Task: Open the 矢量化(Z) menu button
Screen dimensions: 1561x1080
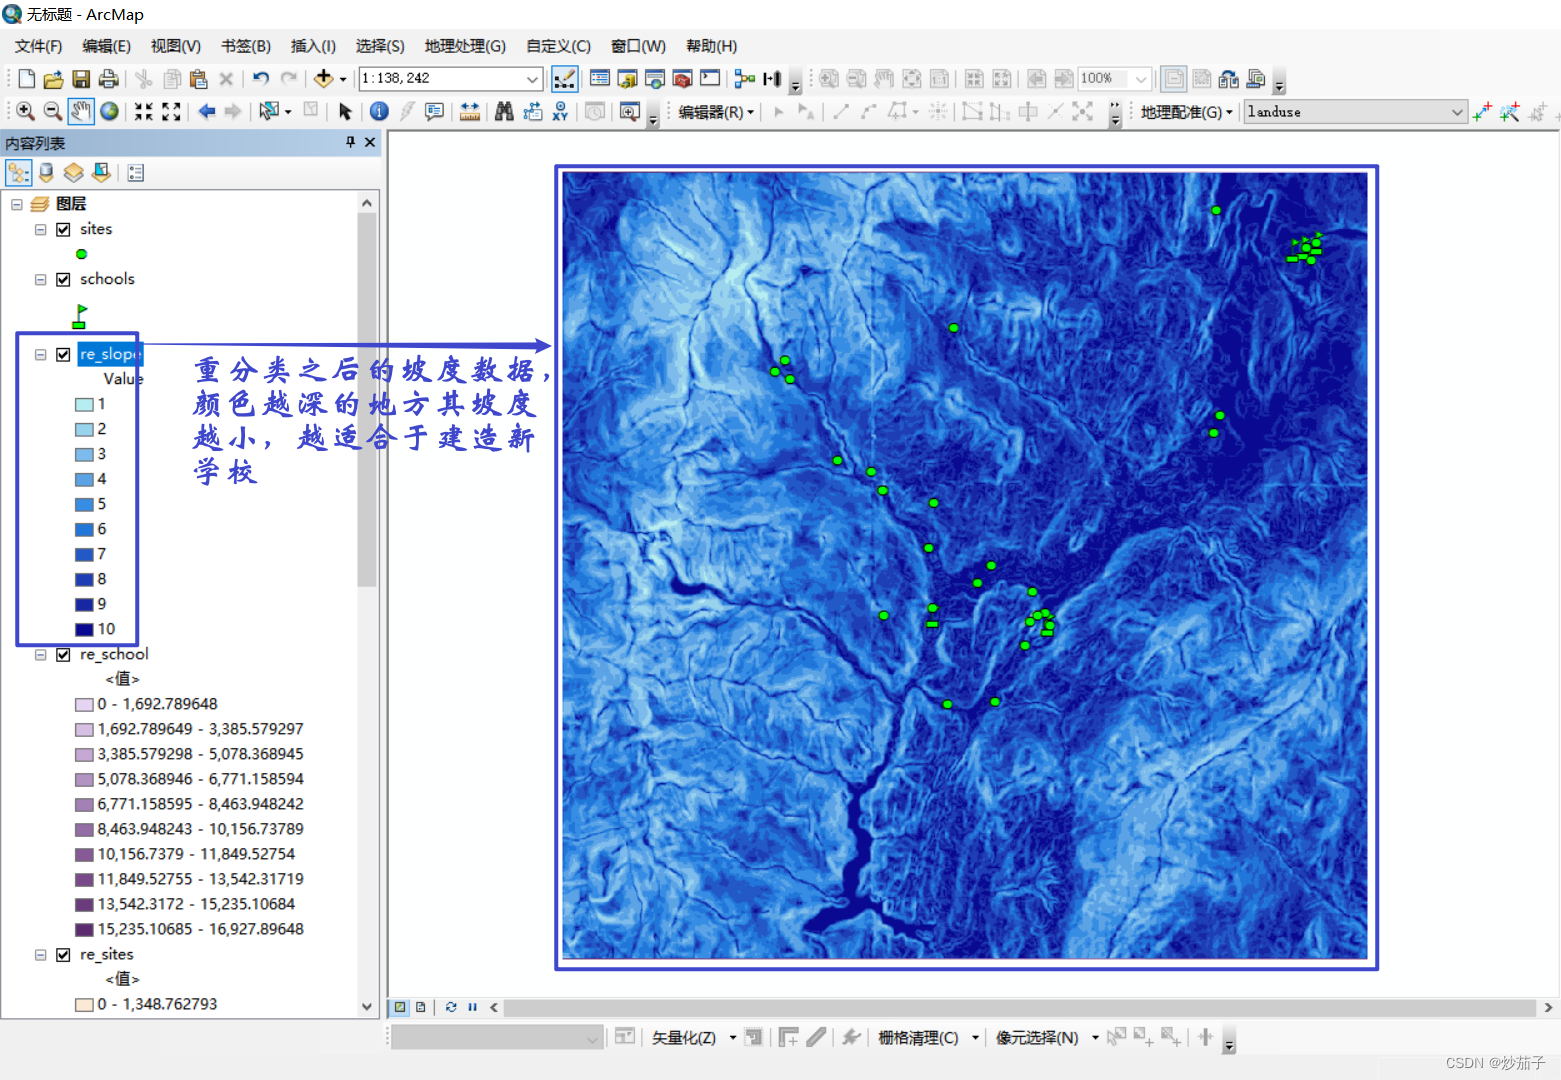Action: (694, 1038)
